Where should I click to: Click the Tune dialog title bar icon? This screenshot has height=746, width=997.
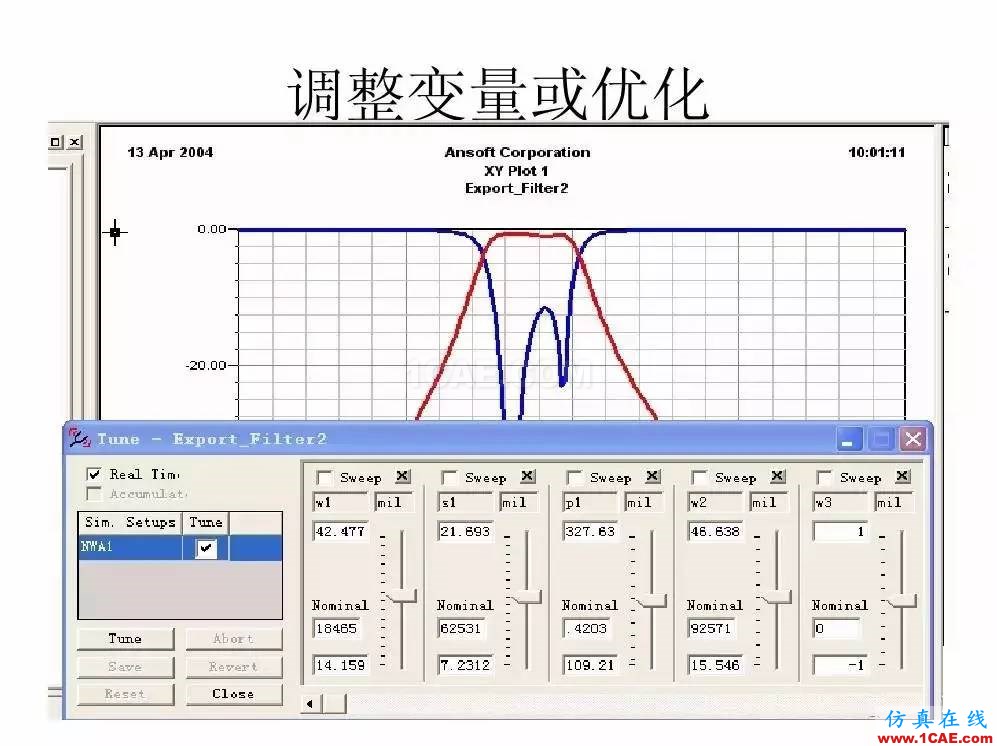[x=79, y=438]
